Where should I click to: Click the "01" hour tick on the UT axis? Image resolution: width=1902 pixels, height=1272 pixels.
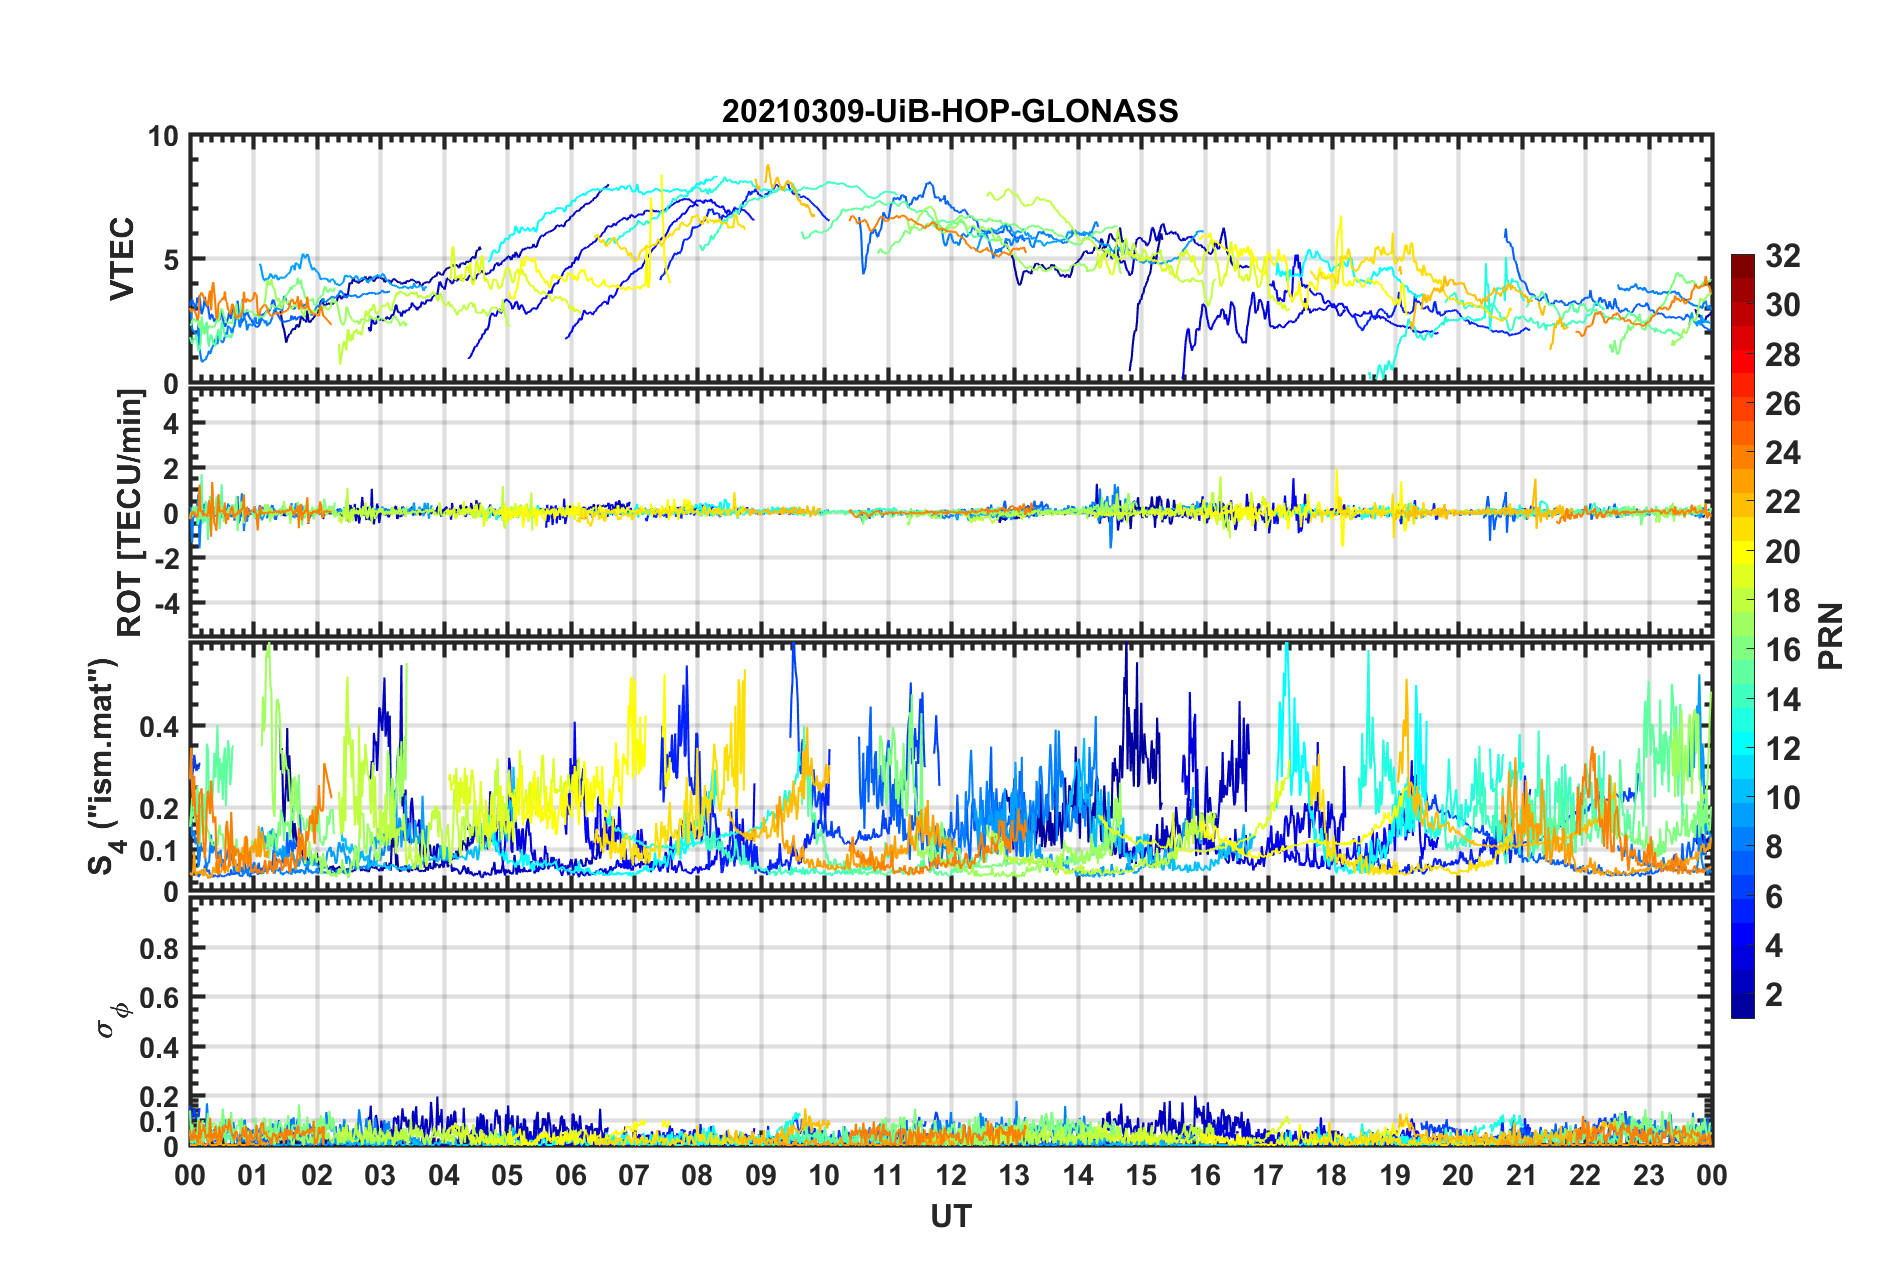click(253, 1176)
